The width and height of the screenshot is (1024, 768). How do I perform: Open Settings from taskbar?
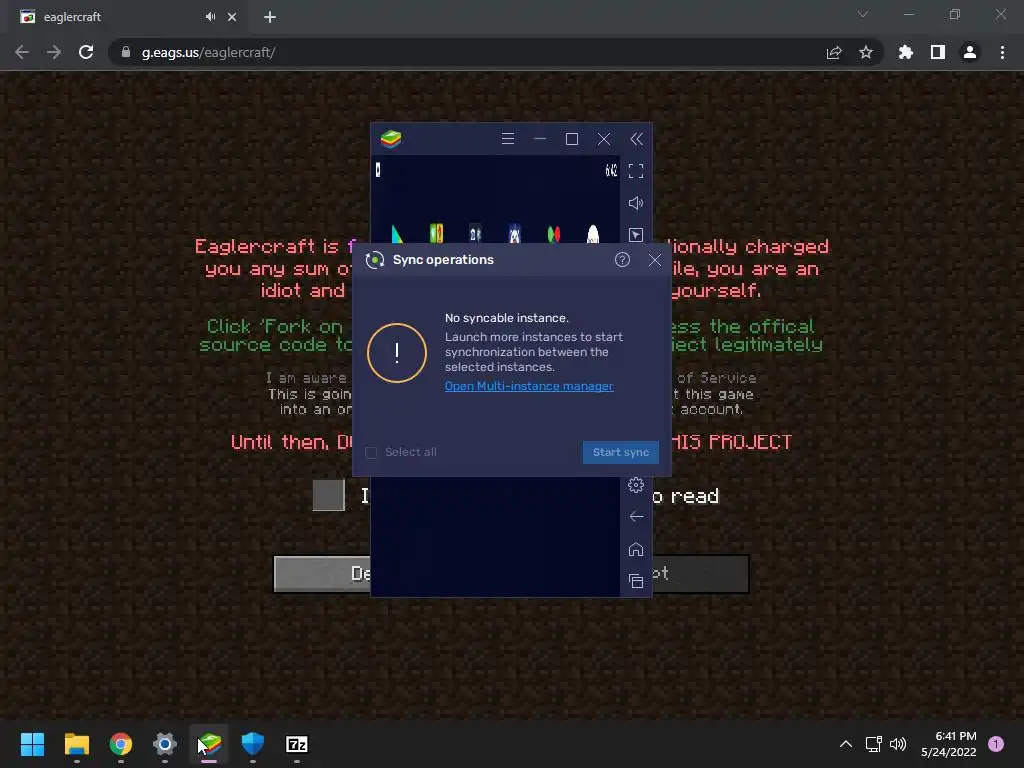tap(165, 744)
